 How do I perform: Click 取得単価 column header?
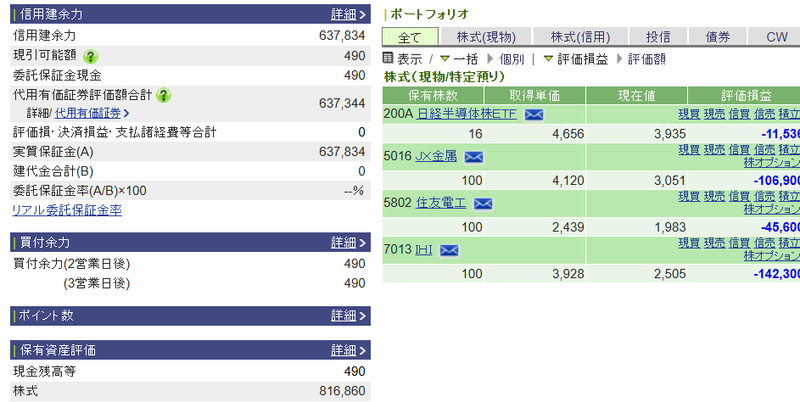coord(535,95)
